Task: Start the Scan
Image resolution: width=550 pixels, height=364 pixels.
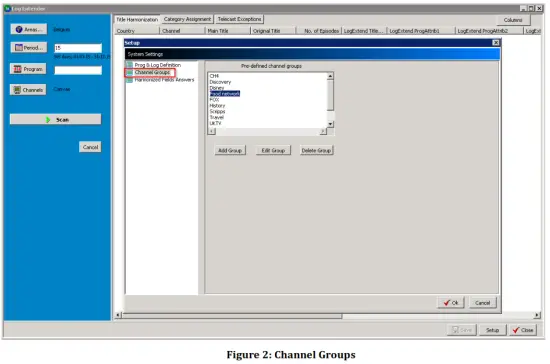Action: [55, 120]
